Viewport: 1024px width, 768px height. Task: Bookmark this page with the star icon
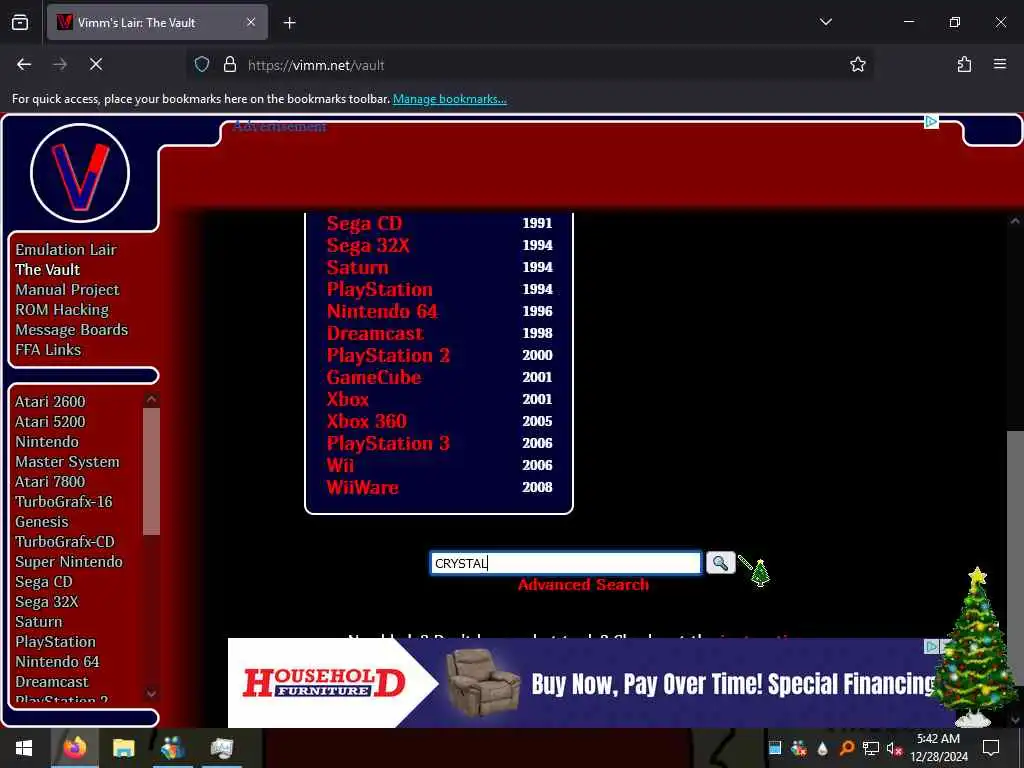pos(857,65)
